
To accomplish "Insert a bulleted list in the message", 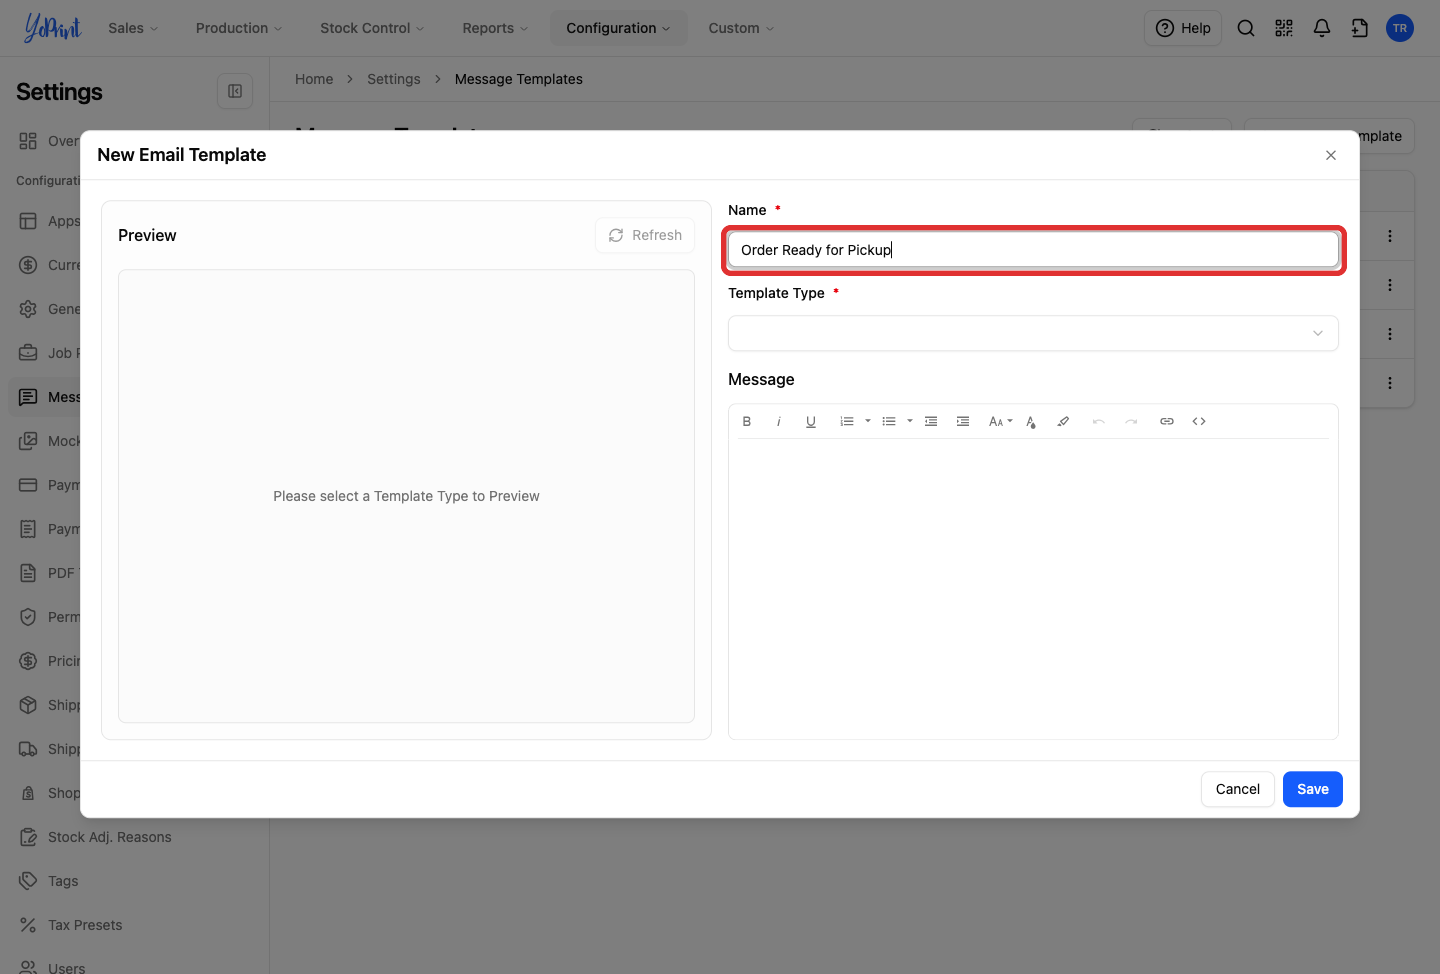I will point(889,422).
